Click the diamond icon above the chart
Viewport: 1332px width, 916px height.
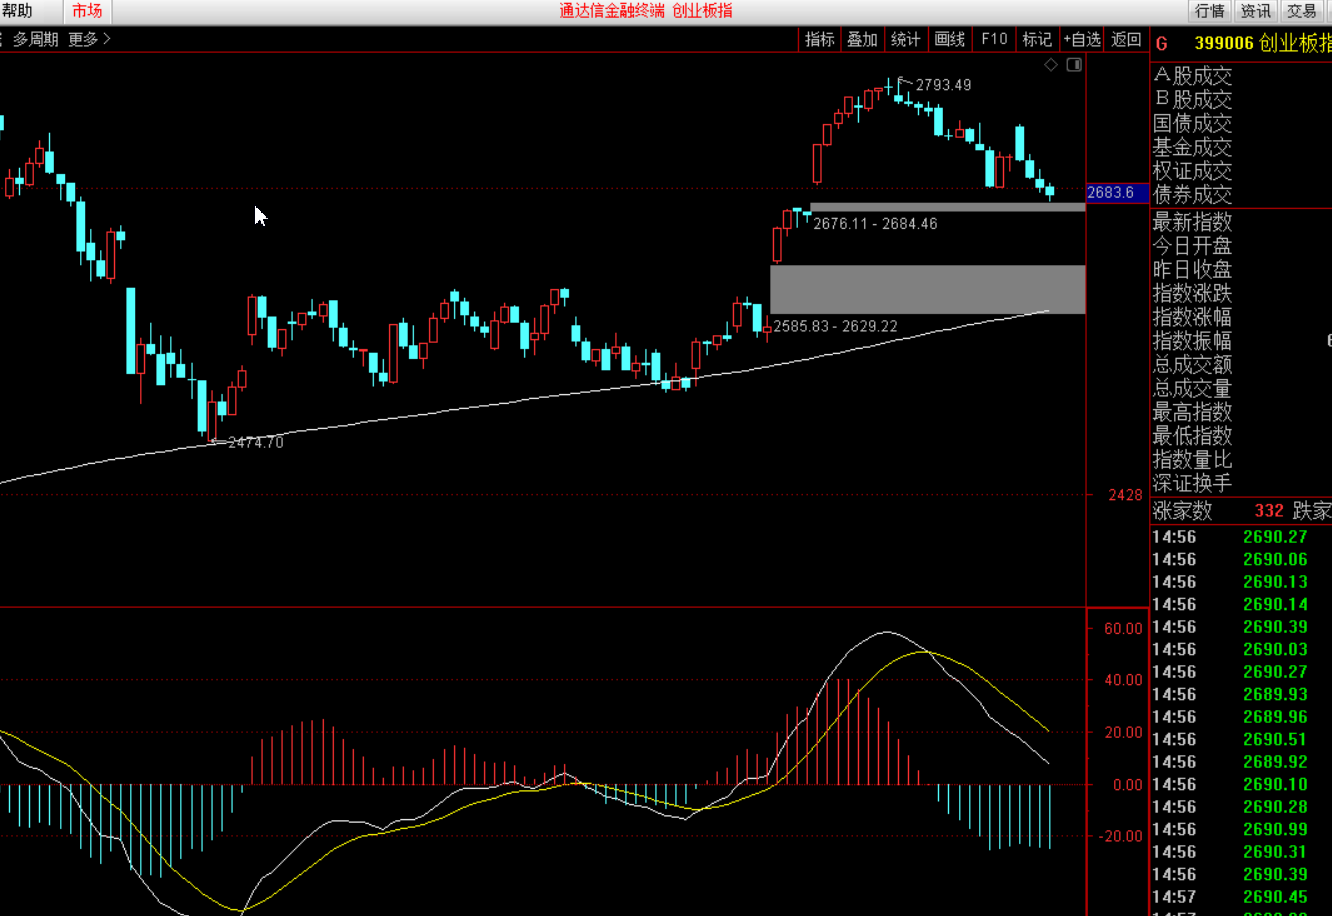click(1051, 65)
